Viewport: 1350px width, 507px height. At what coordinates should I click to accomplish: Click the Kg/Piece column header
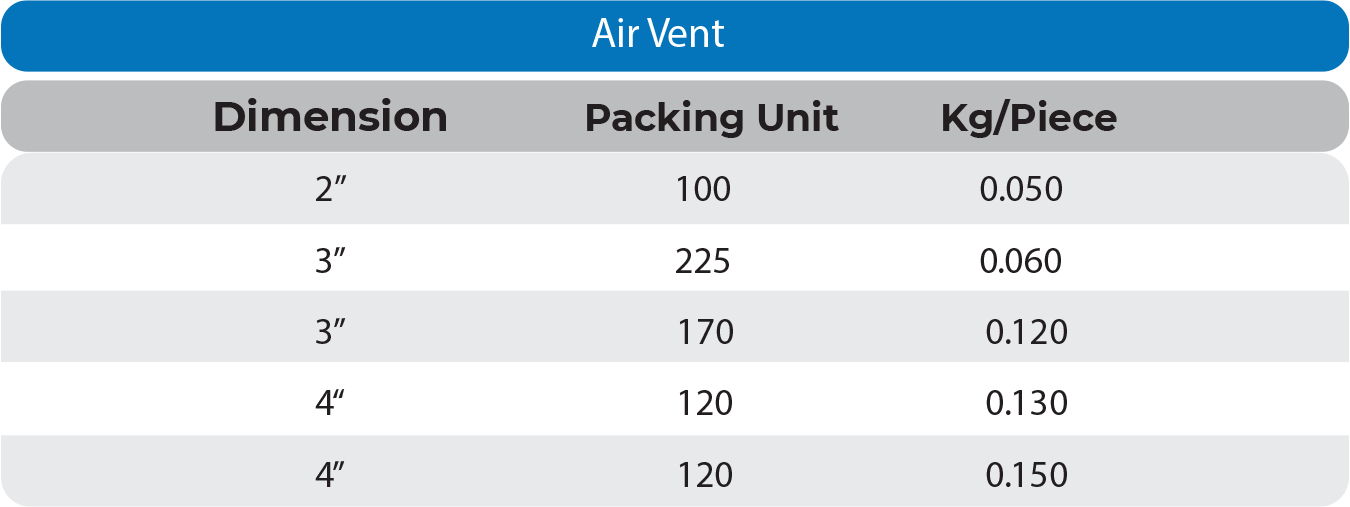pyautogui.click(x=1028, y=118)
